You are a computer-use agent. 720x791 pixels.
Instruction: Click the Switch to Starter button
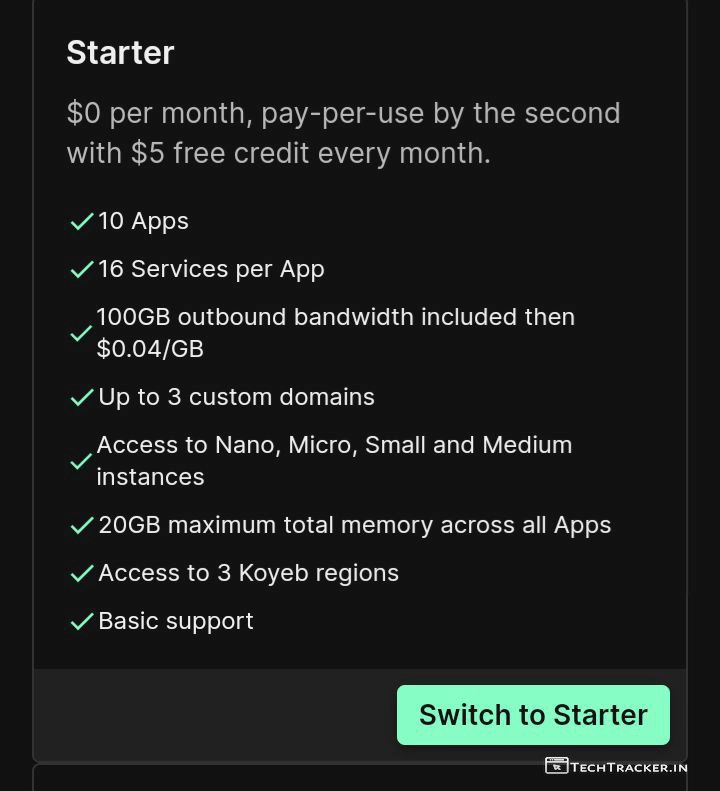[533, 715]
